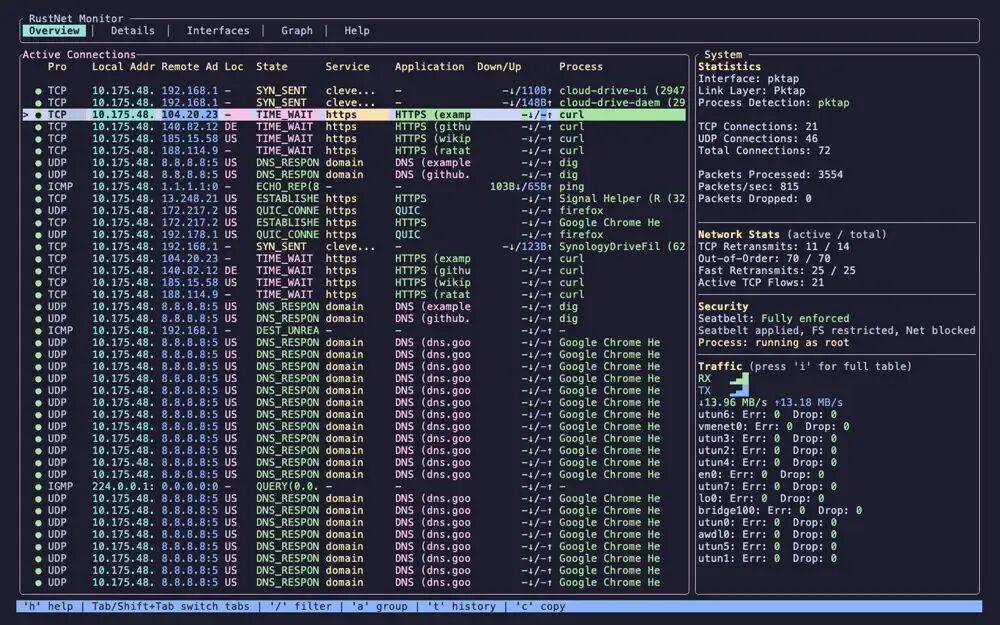Click the RX traffic sparkline graph

point(740,378)
